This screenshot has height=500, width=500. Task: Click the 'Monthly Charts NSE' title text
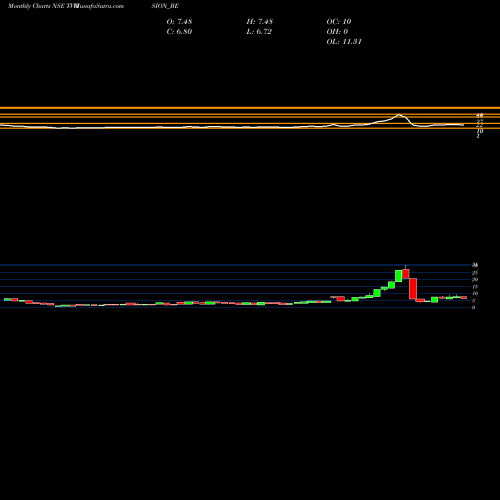pos(36,6)
